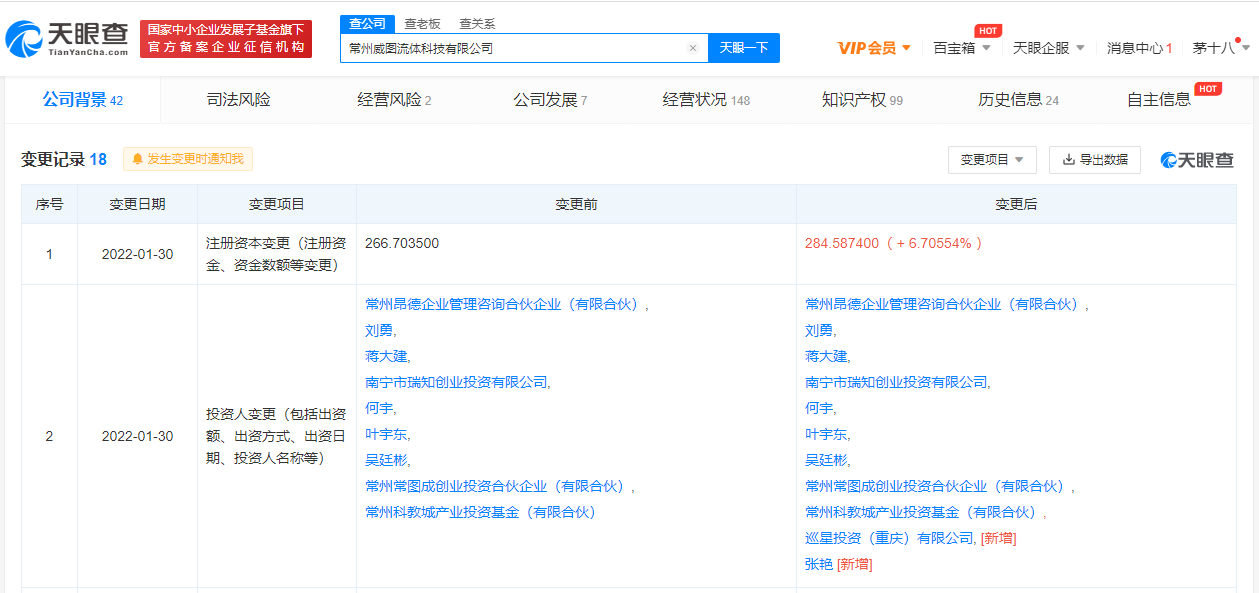This screenshot has width=1259, height=593.
Task: Click row 1 date 2022-01-30
Action: coord(137,254)
